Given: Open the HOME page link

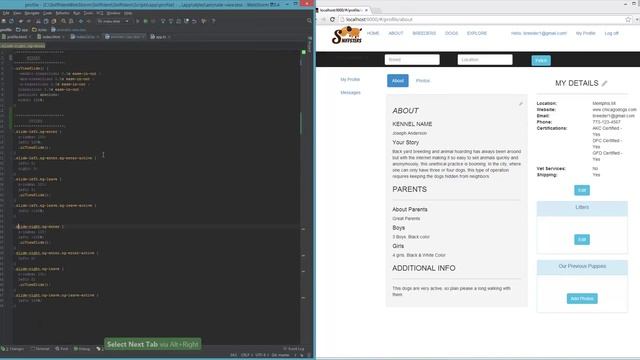Looking at the screenshot, I should [373, 33].
